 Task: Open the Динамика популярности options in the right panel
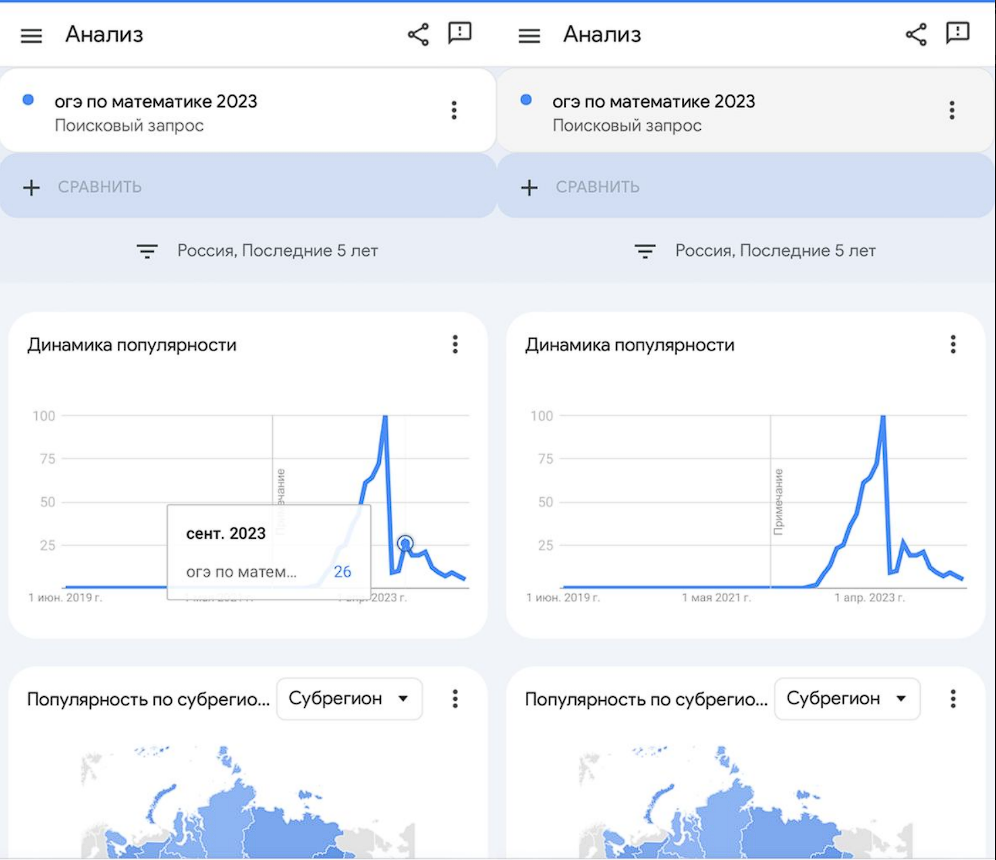pyautogui.click(x=953, y=345)
